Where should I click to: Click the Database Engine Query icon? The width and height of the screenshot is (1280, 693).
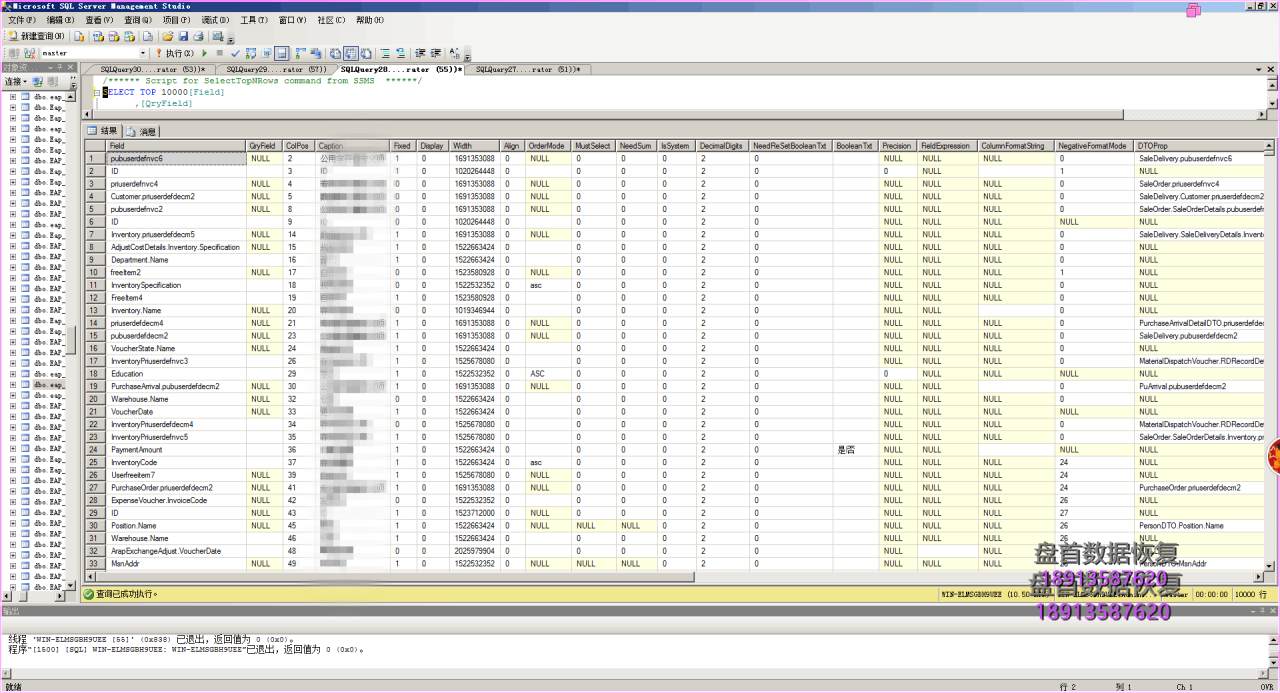(x=79, y=36)
